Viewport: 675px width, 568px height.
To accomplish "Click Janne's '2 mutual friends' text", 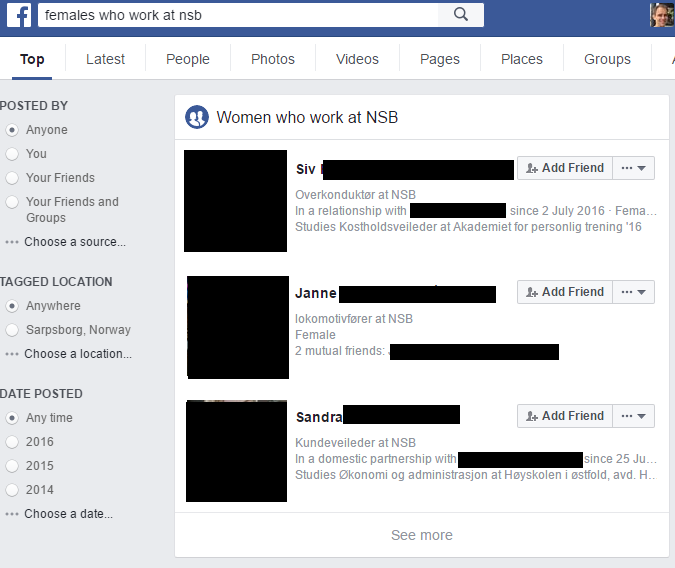I will [x=340, y=351].
